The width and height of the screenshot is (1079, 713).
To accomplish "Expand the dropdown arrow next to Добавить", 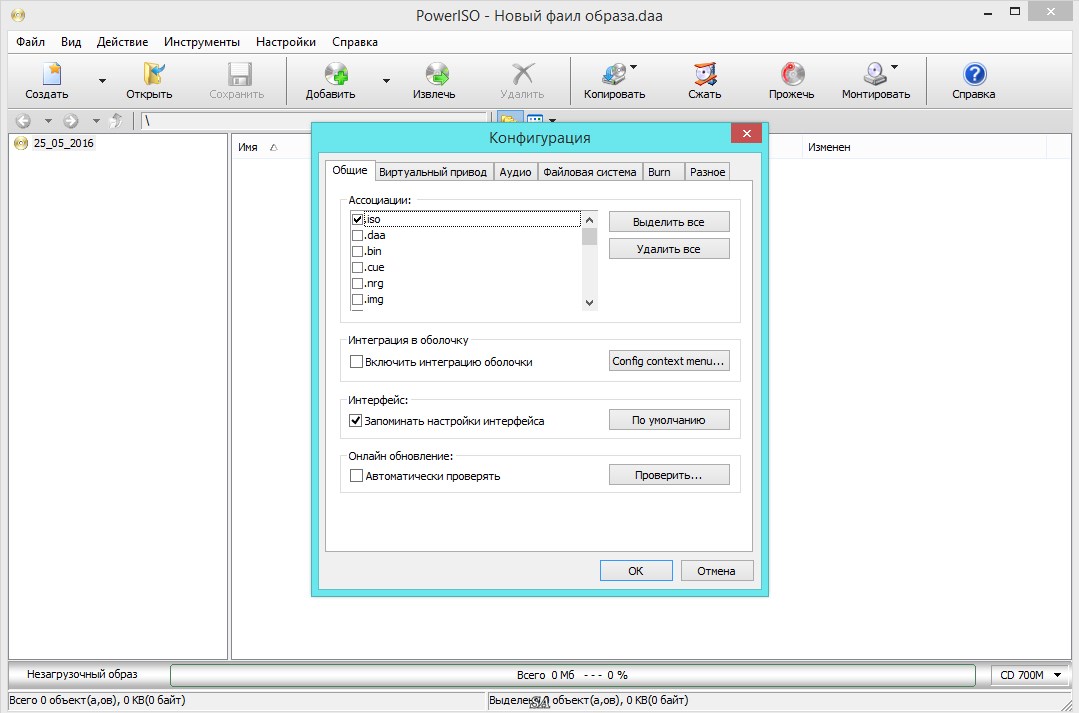I will tap(386, 81).
